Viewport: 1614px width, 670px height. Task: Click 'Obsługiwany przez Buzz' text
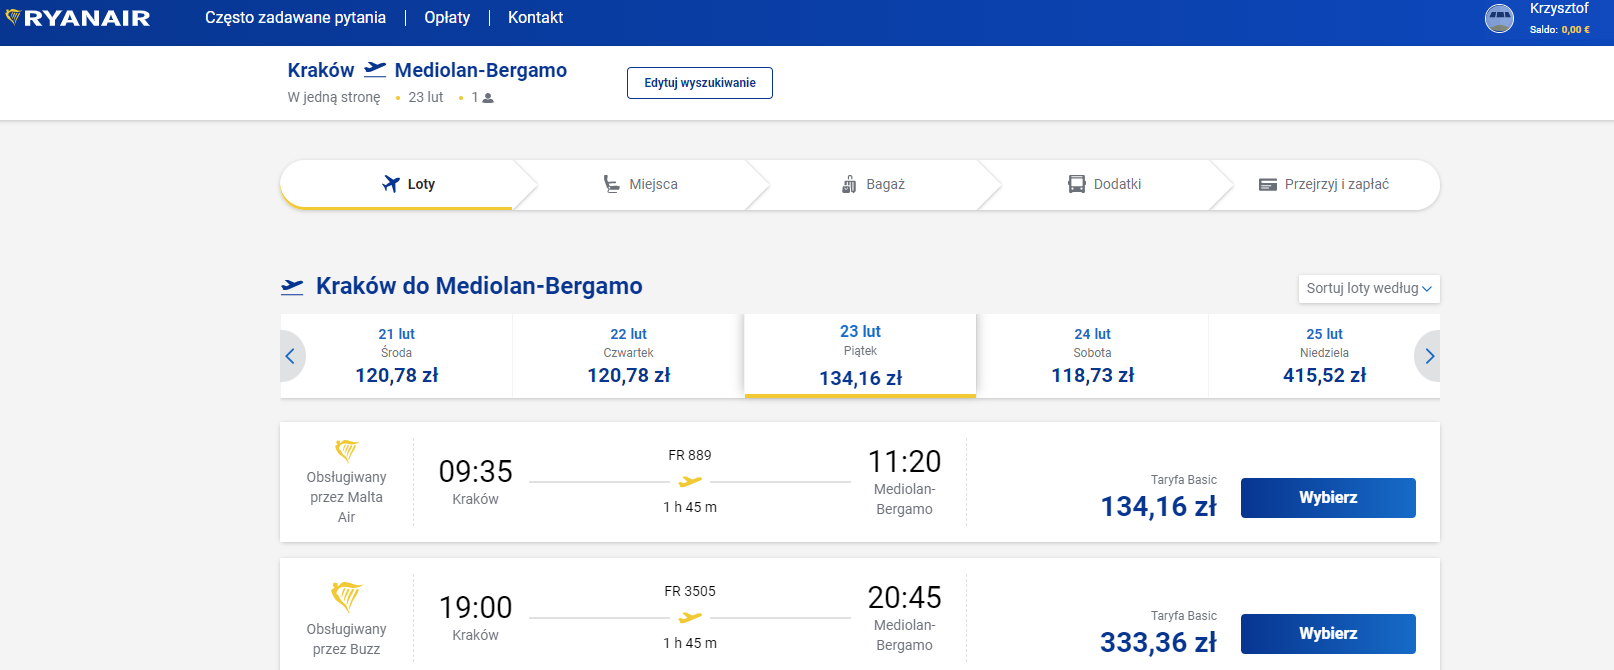[x=346, y=639]
